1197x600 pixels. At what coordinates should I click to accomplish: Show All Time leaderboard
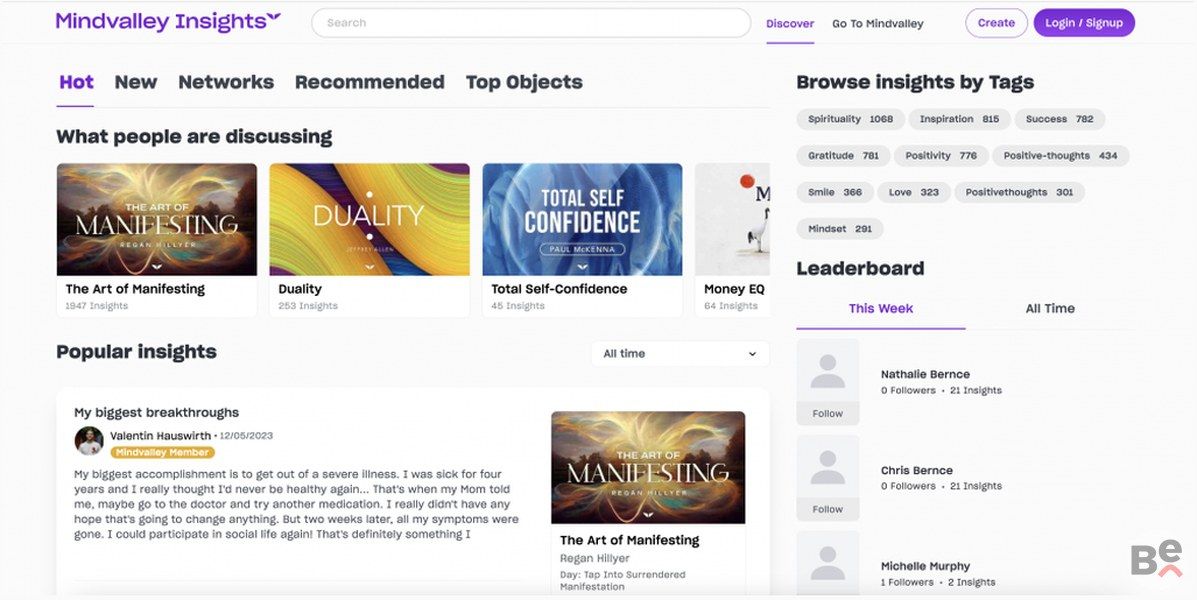(x=1050, y=308)
